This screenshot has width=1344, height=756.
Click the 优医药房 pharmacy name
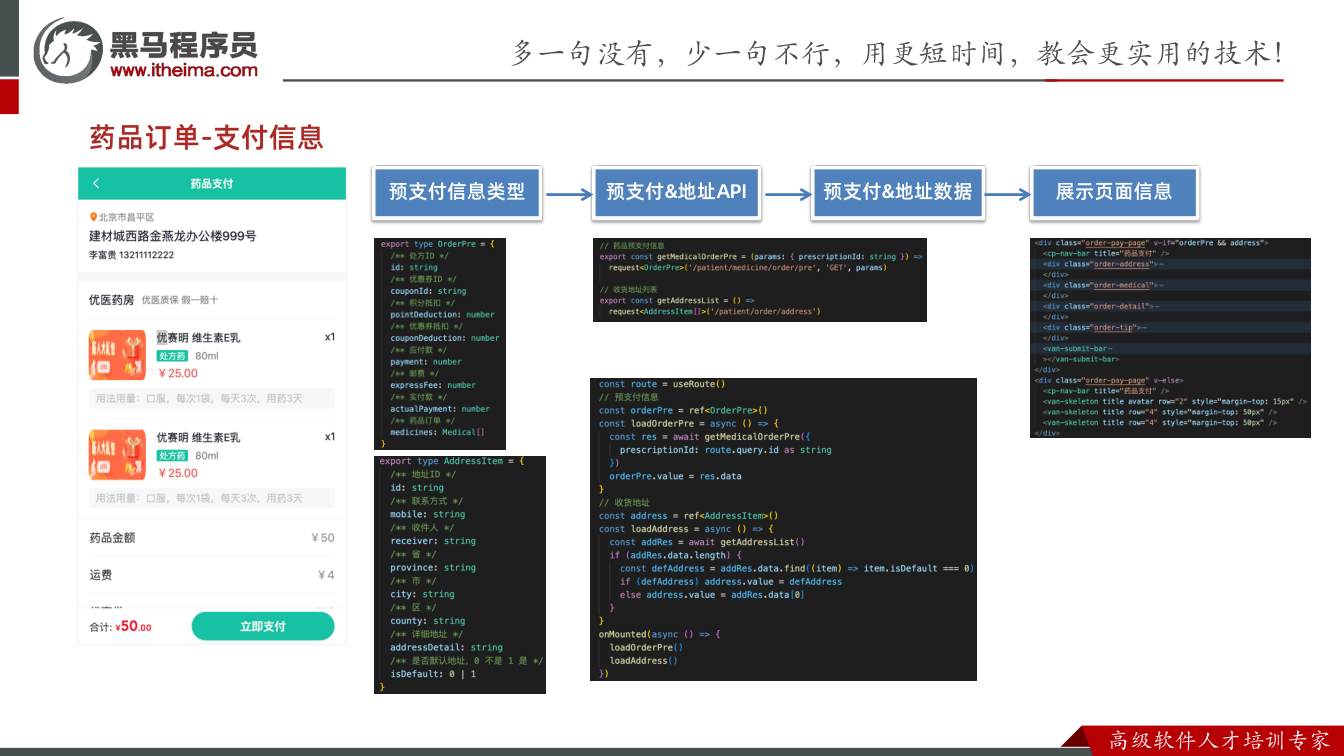111,299
